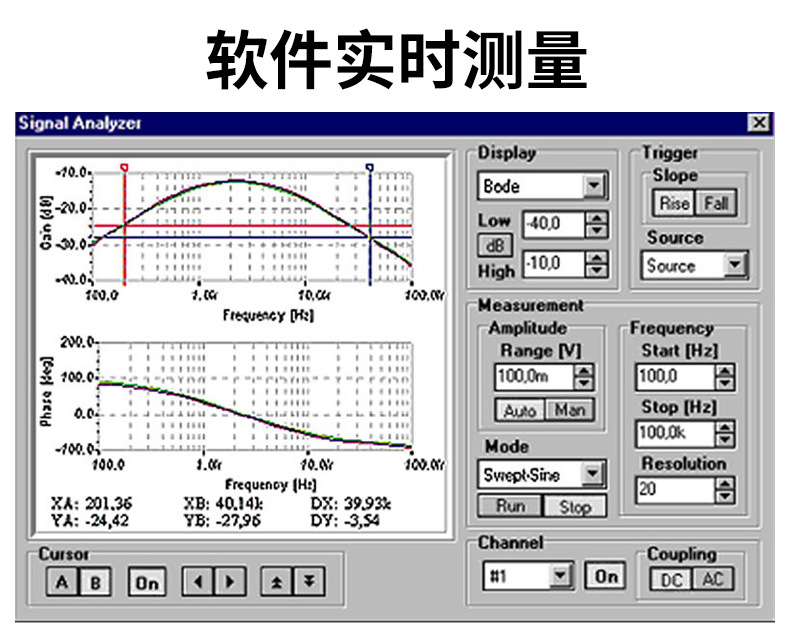790x637 pixels.
Task: Toggle the dB scale button
Action: pyautogui.click(x=495, y=245)
